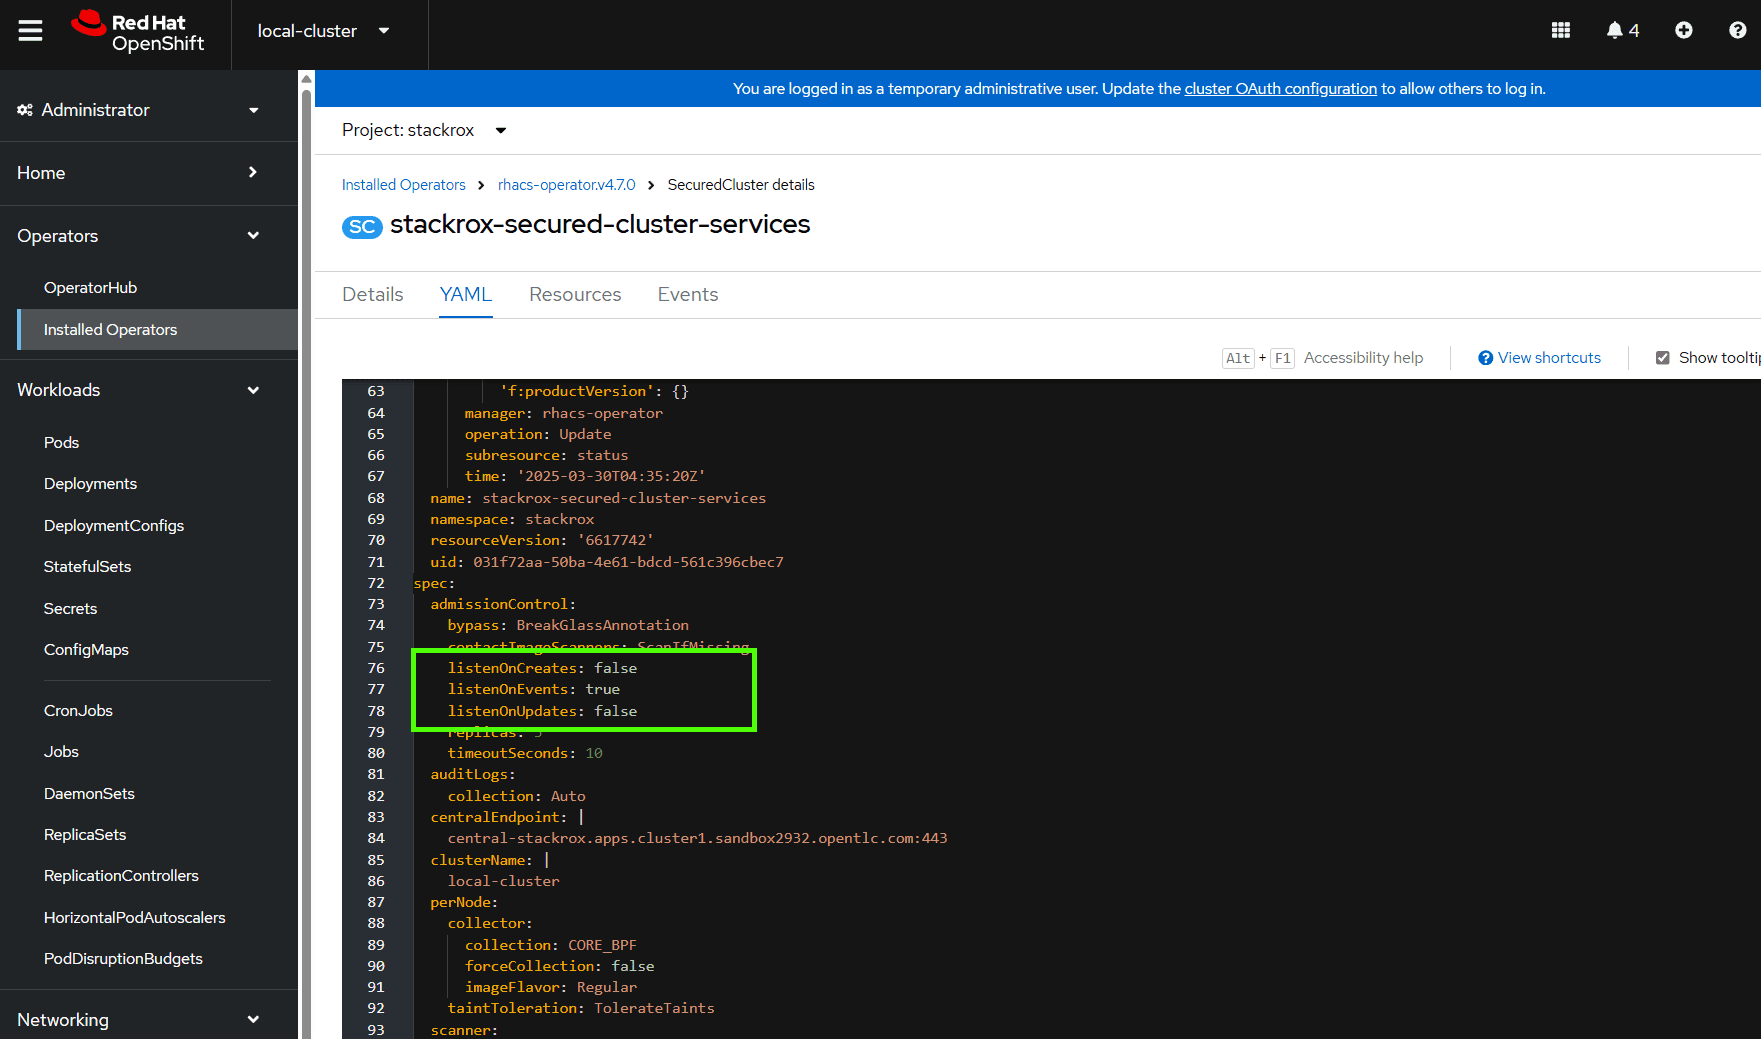Screen dimensions: 1761x1039
Task: Open the Project: stackrox dropdown
Action: click(425, 130)
